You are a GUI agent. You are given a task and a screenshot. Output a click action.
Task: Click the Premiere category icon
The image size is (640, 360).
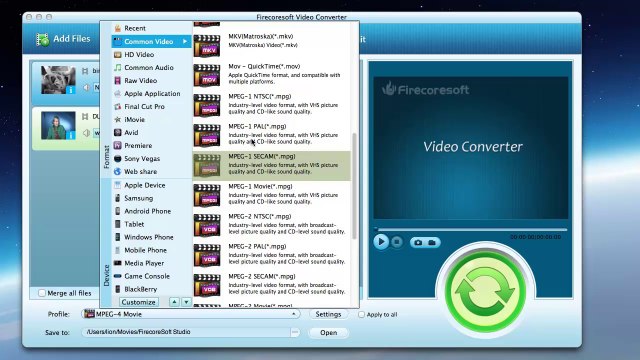click(118, 145)
